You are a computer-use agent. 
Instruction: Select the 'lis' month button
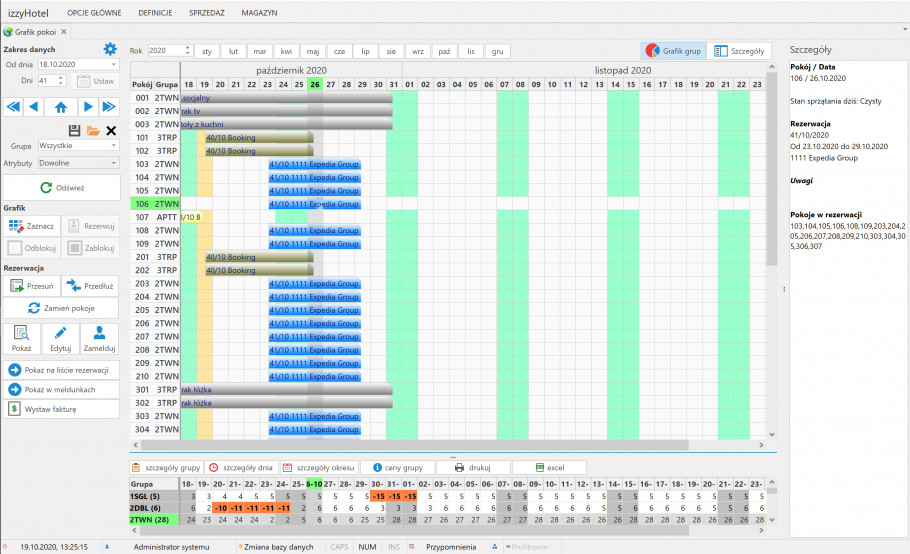tap(470, 50)
